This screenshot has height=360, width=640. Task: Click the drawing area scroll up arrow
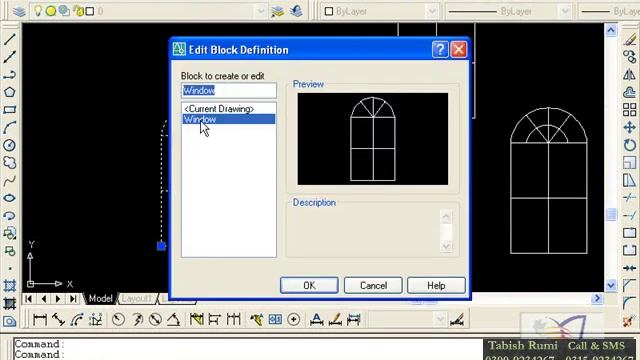point(611,30)
